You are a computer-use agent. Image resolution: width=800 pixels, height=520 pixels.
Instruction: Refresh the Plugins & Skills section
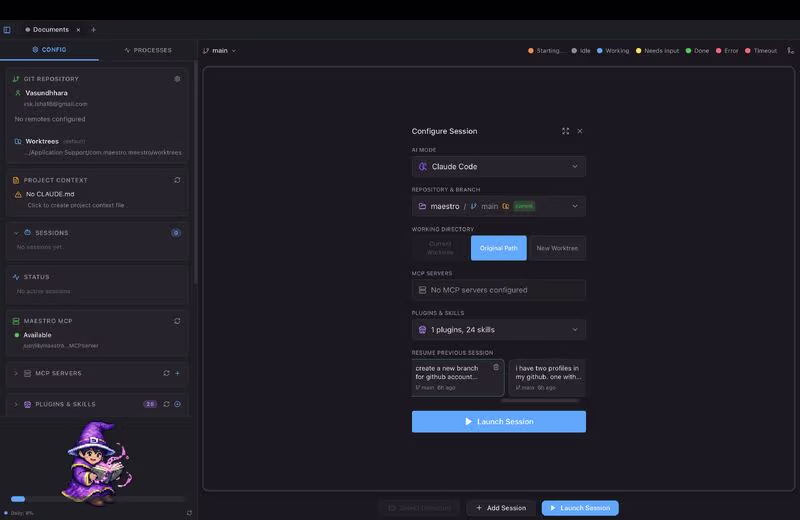[166, 404]
